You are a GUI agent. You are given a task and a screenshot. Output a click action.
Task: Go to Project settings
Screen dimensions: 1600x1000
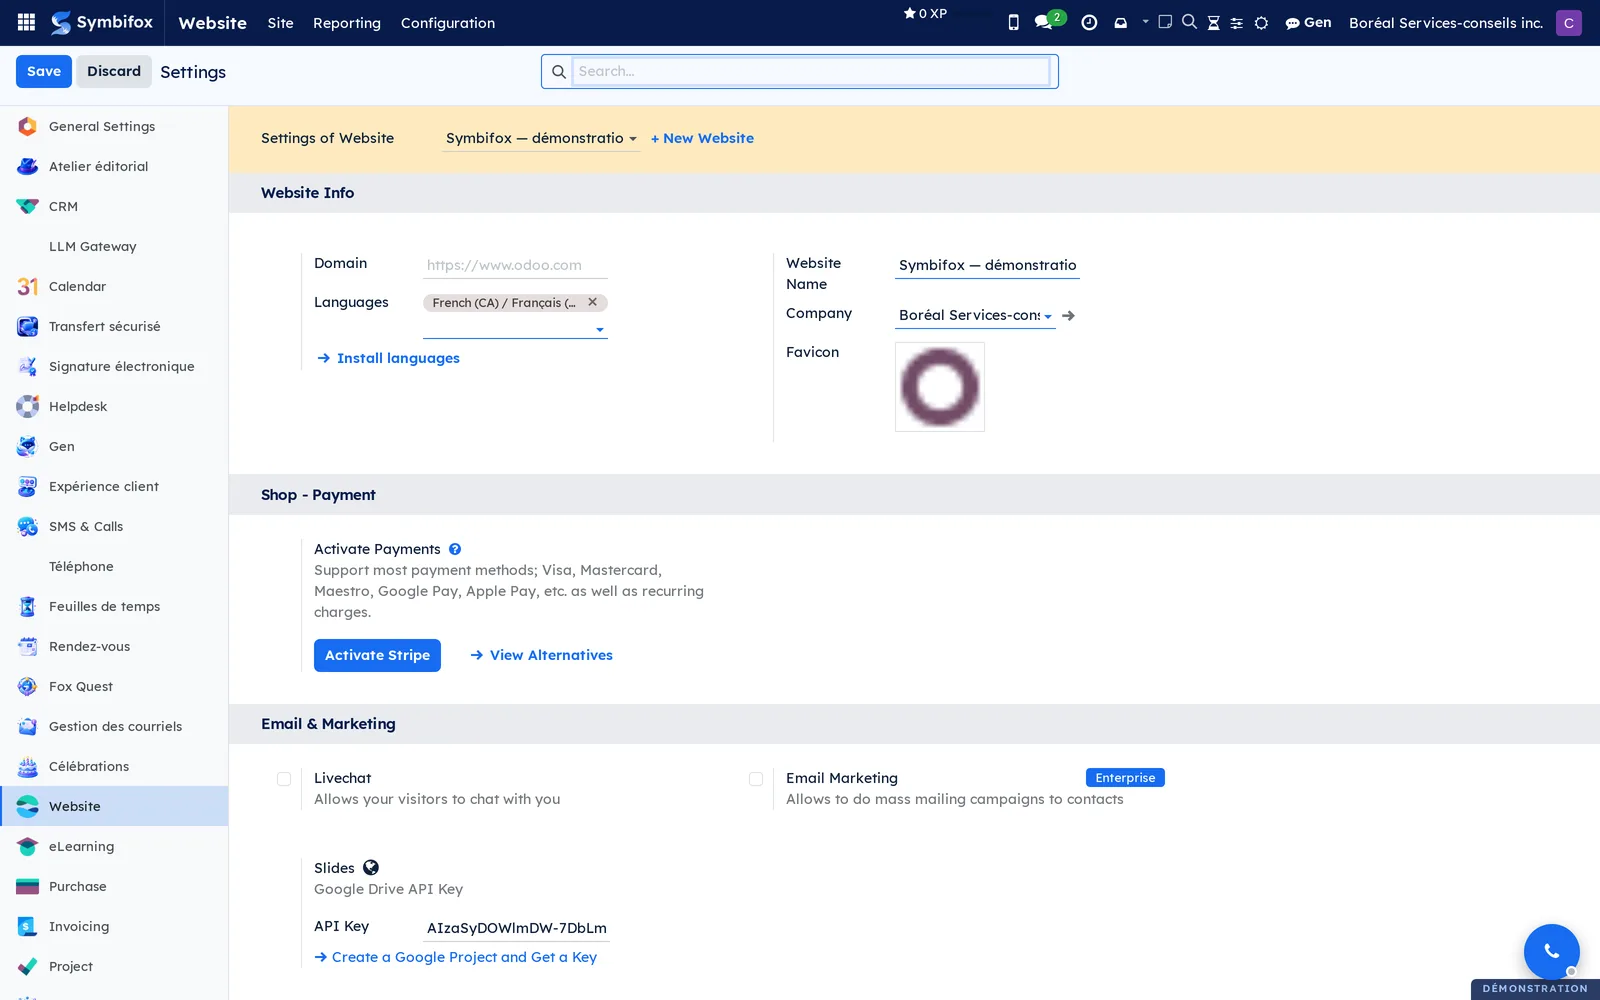coord(114,966)
